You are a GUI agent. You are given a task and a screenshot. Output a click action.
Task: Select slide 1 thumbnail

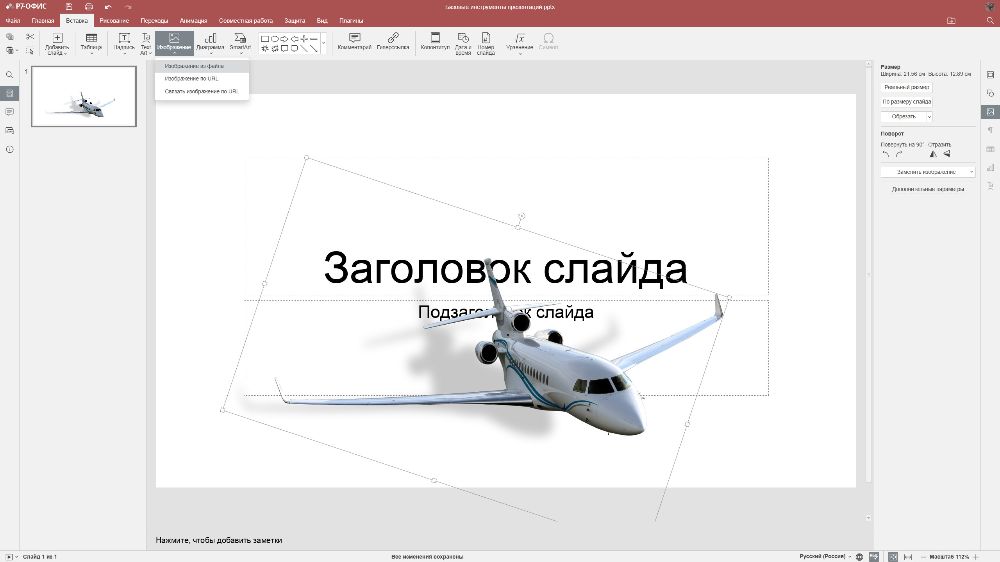(x=84, y=97)
